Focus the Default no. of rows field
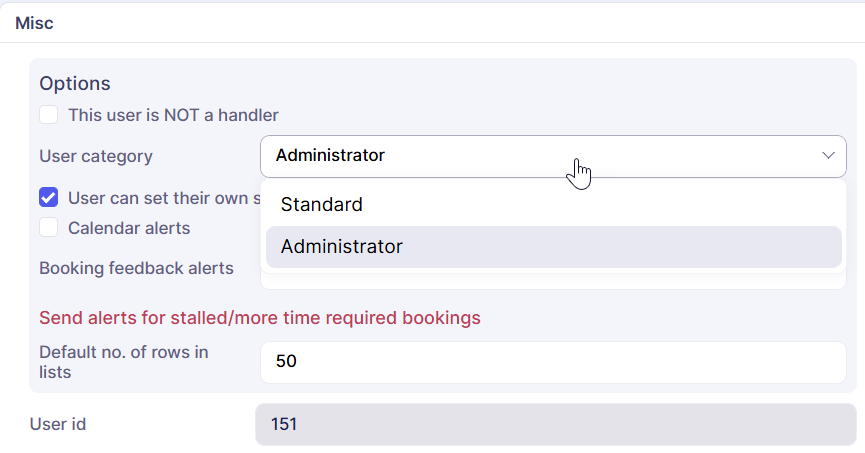Screen dimensions: 865x453 (552, 362)
